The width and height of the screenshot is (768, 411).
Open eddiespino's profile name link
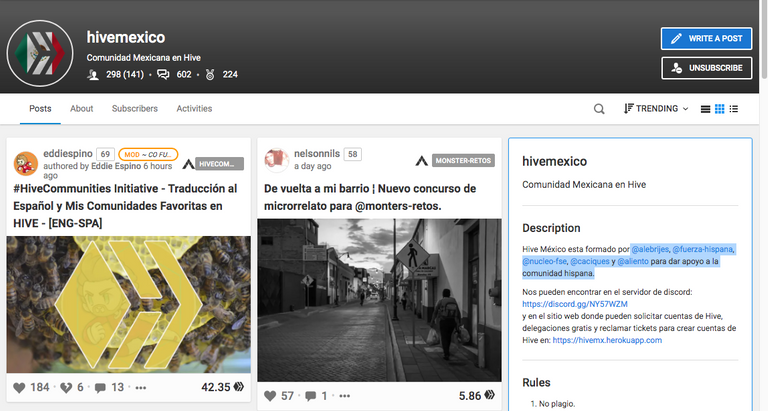click(68, 154)
